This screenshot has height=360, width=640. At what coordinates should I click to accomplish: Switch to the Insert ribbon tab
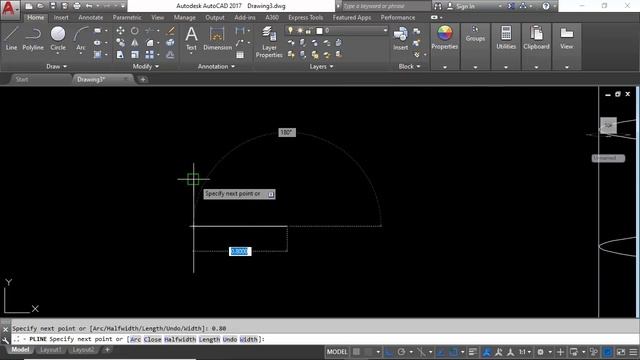tap(61, 18)
